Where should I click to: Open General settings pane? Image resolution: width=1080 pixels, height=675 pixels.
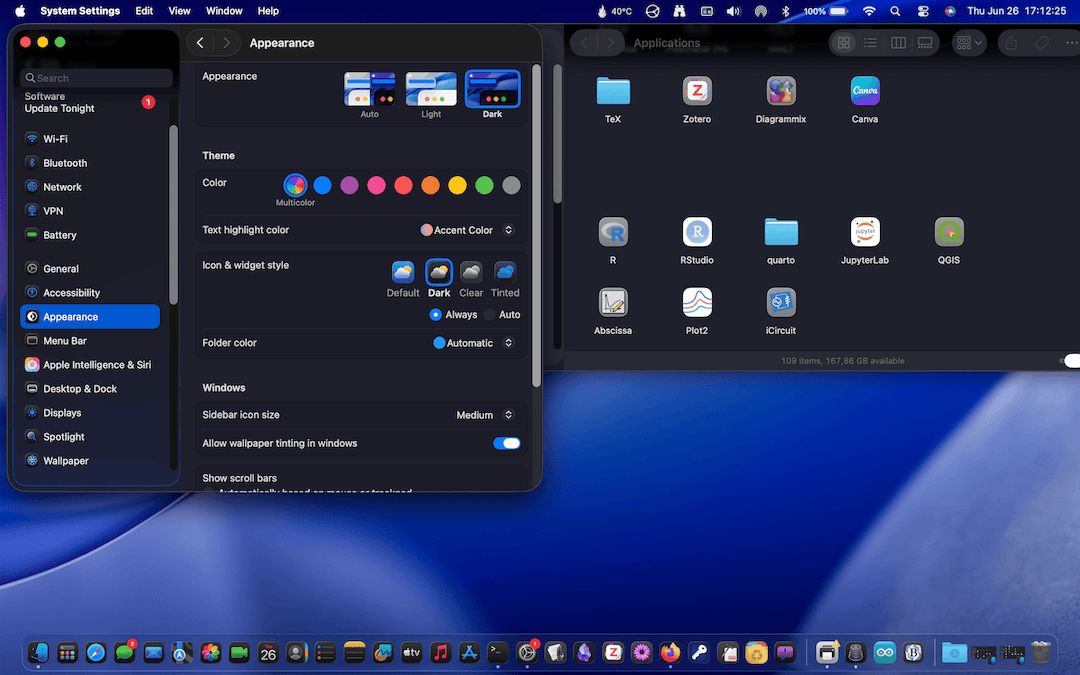[x=90, y=269]
